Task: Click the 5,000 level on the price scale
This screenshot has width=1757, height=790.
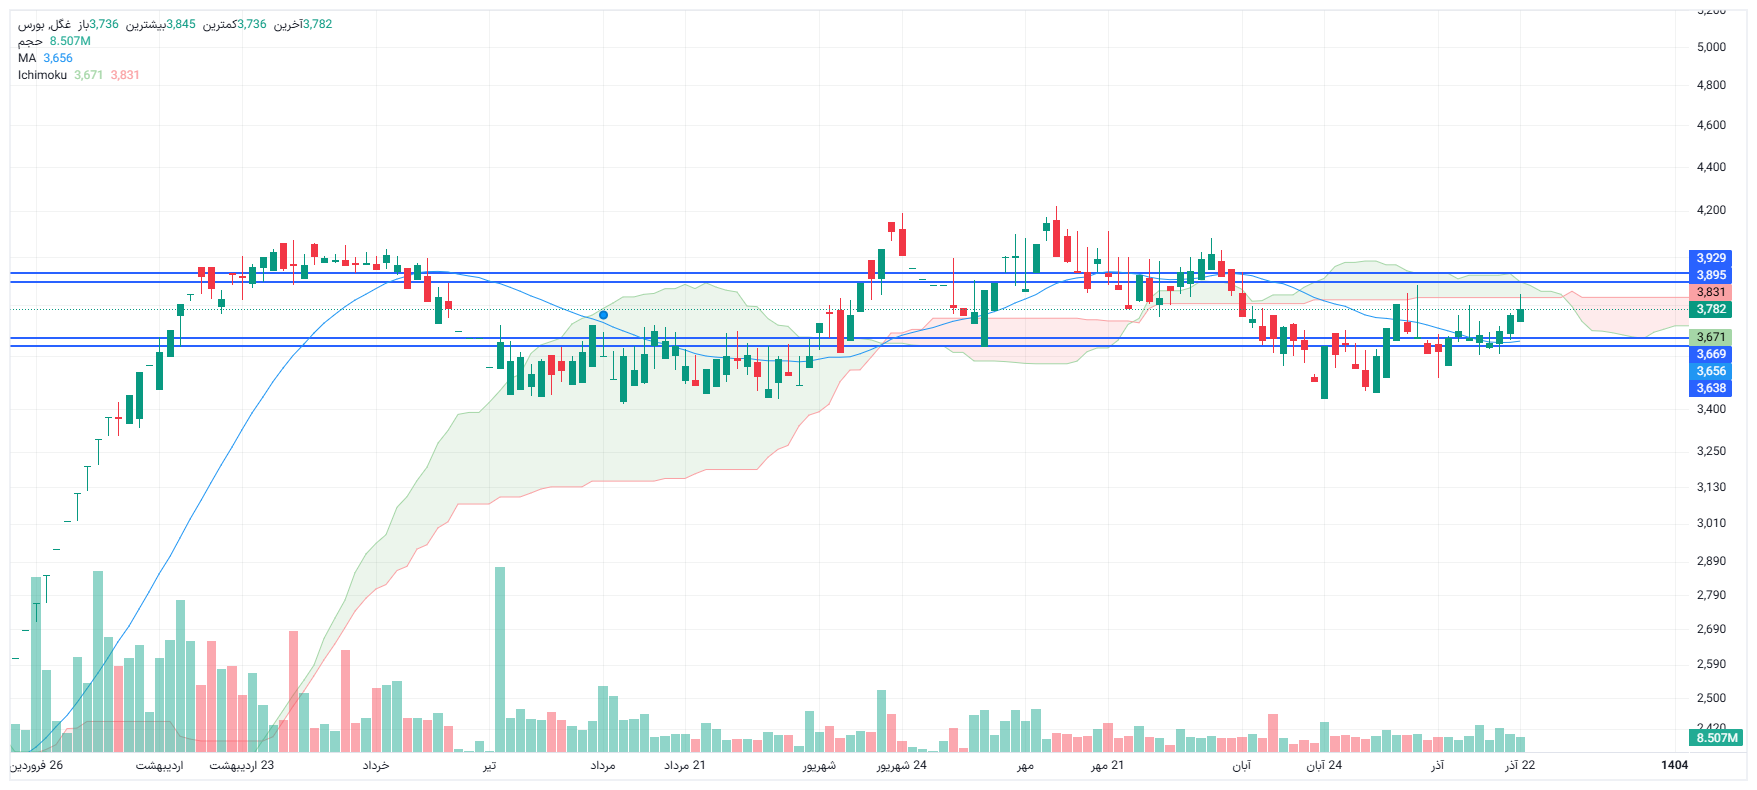Action: point(1711,47)
